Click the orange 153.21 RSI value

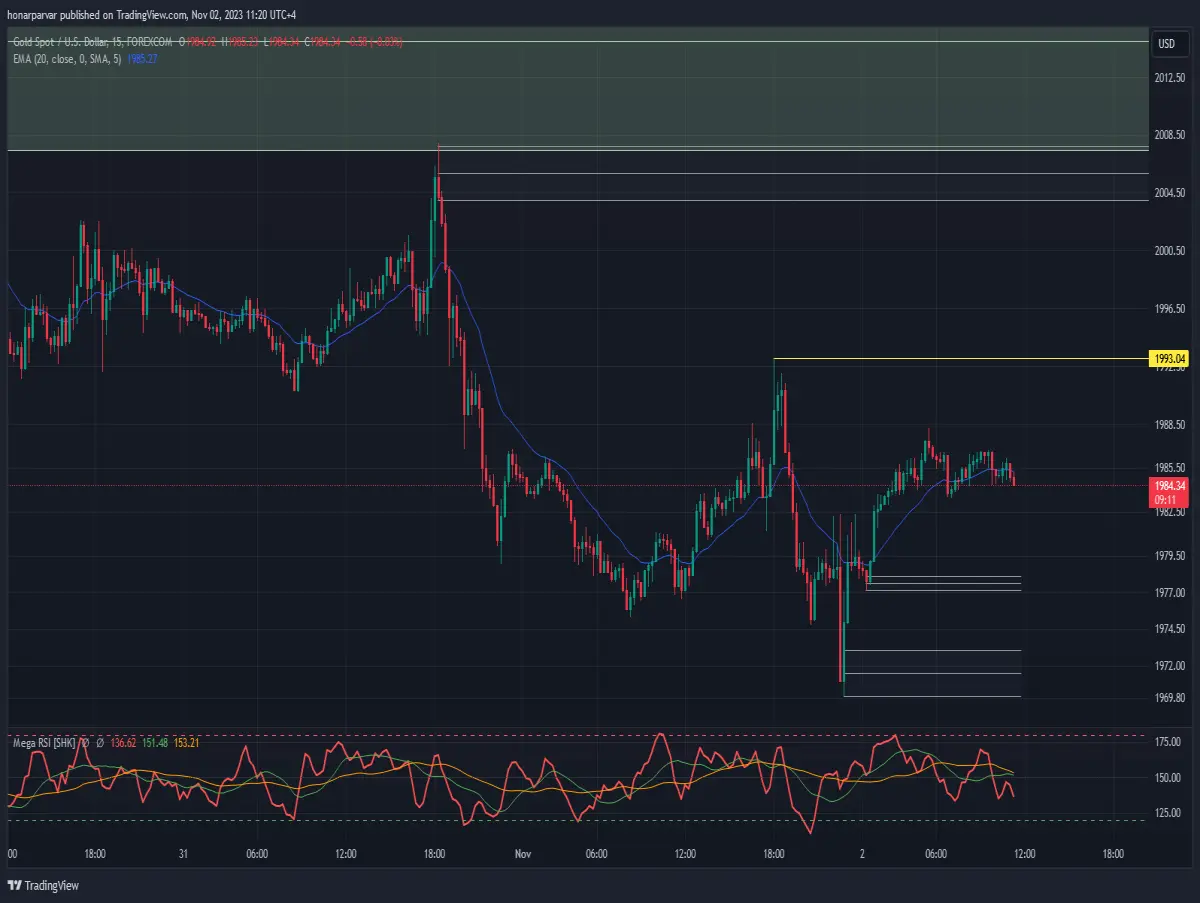(187, 742)
